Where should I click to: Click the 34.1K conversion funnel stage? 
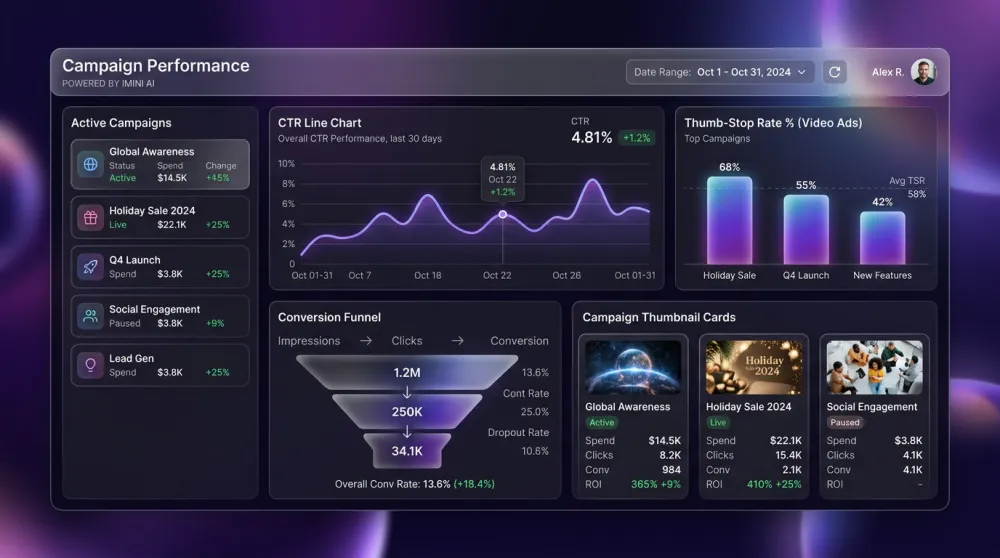point(407,451)
